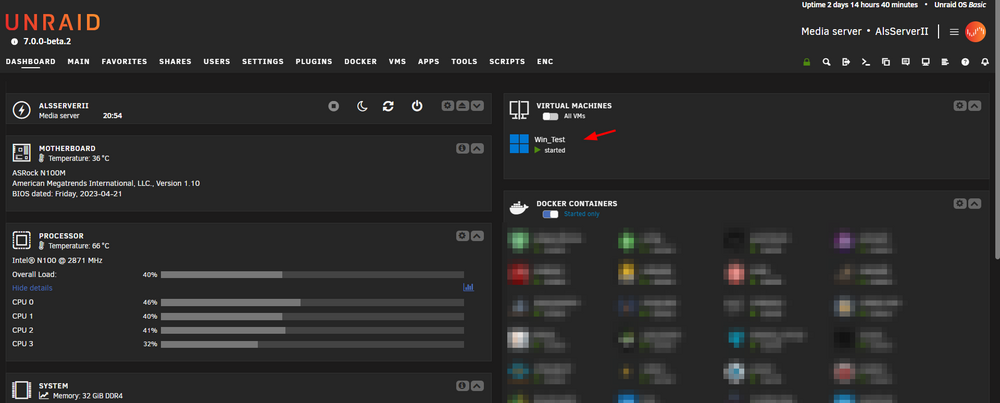This screenshot has height=403, width=1000.
Task: Switch to the Scripts tab
Action: (507, 62)
